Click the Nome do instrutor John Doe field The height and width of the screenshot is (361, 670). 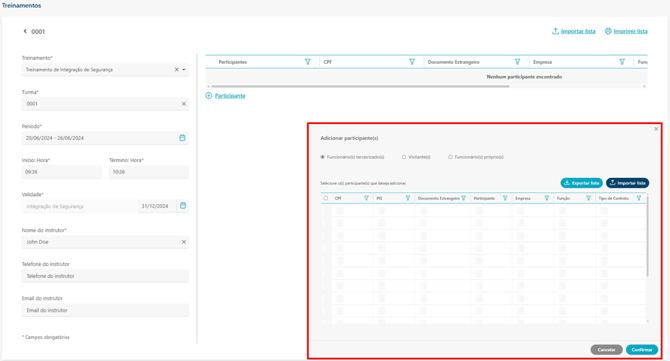(105, 242)
